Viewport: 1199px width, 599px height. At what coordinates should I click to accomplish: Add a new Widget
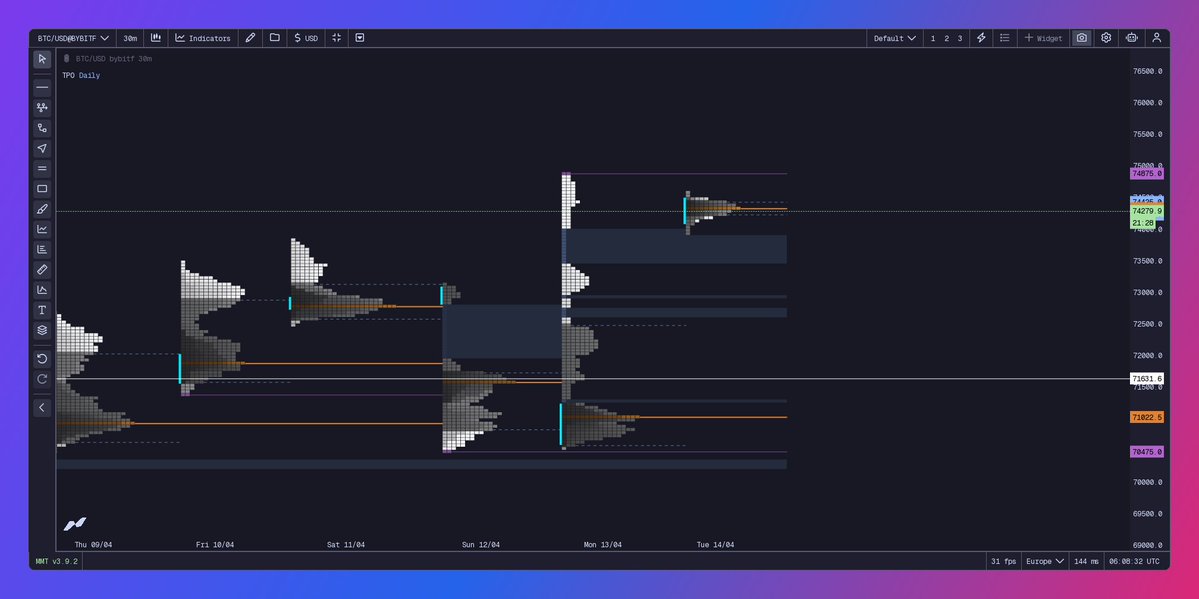pyautogui.click(x=1043, y=38)
